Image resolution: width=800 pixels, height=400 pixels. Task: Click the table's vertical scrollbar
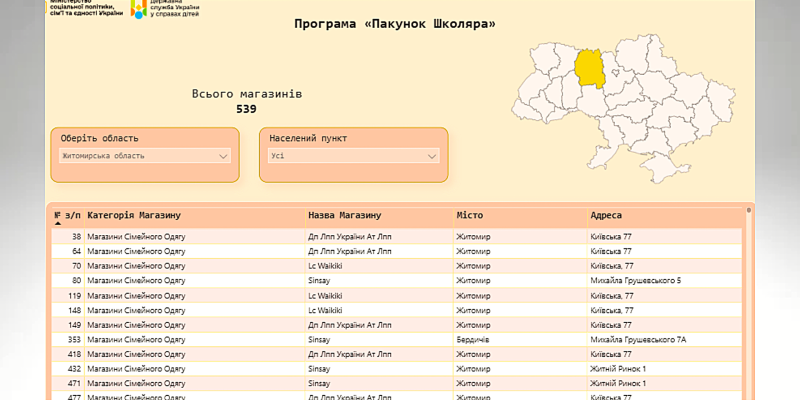coord(746,300)
